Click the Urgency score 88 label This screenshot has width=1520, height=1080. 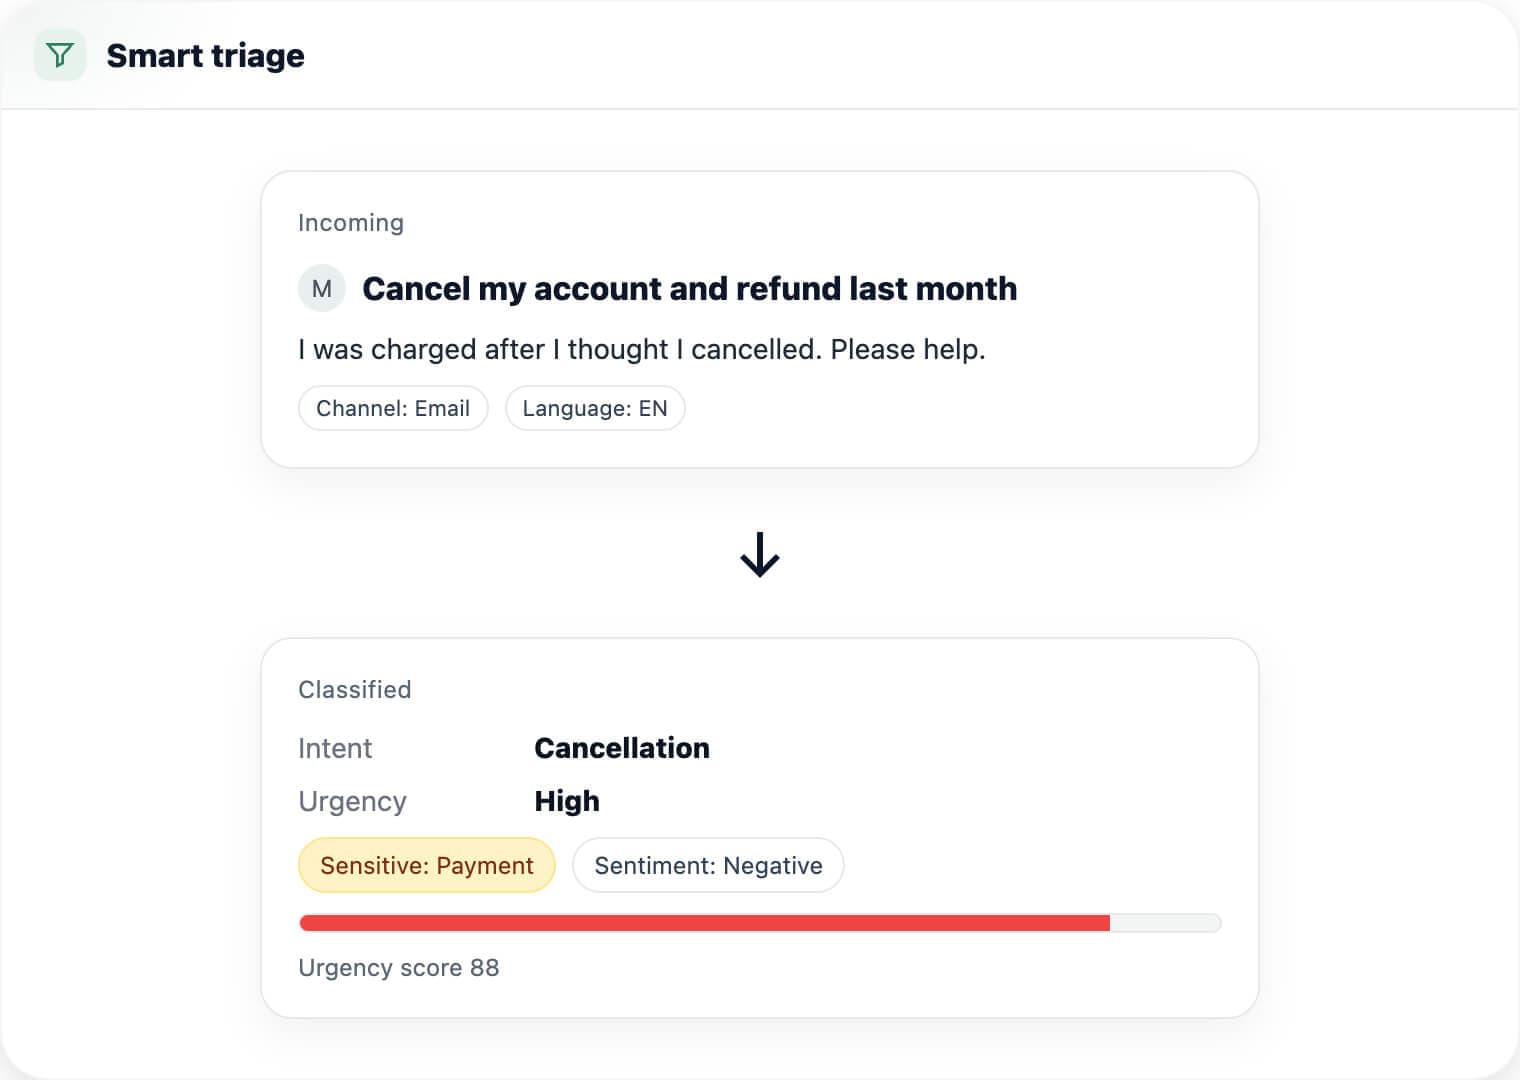pyautogui.click(x=399, y=967)
